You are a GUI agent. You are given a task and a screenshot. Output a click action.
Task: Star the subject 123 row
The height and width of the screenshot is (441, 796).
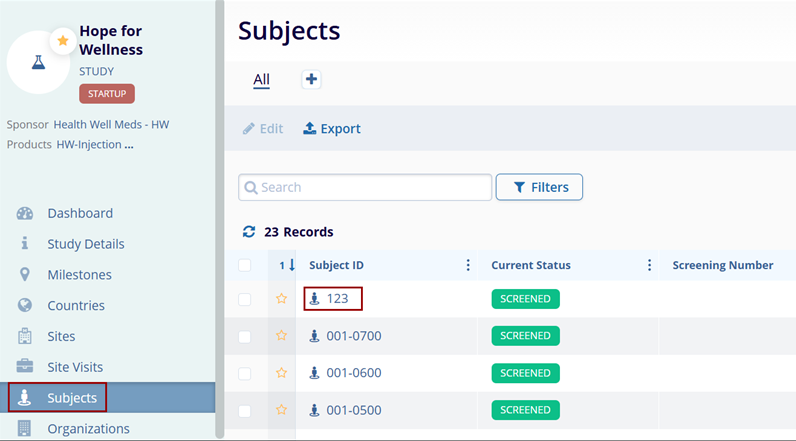(x=281, y=298)
